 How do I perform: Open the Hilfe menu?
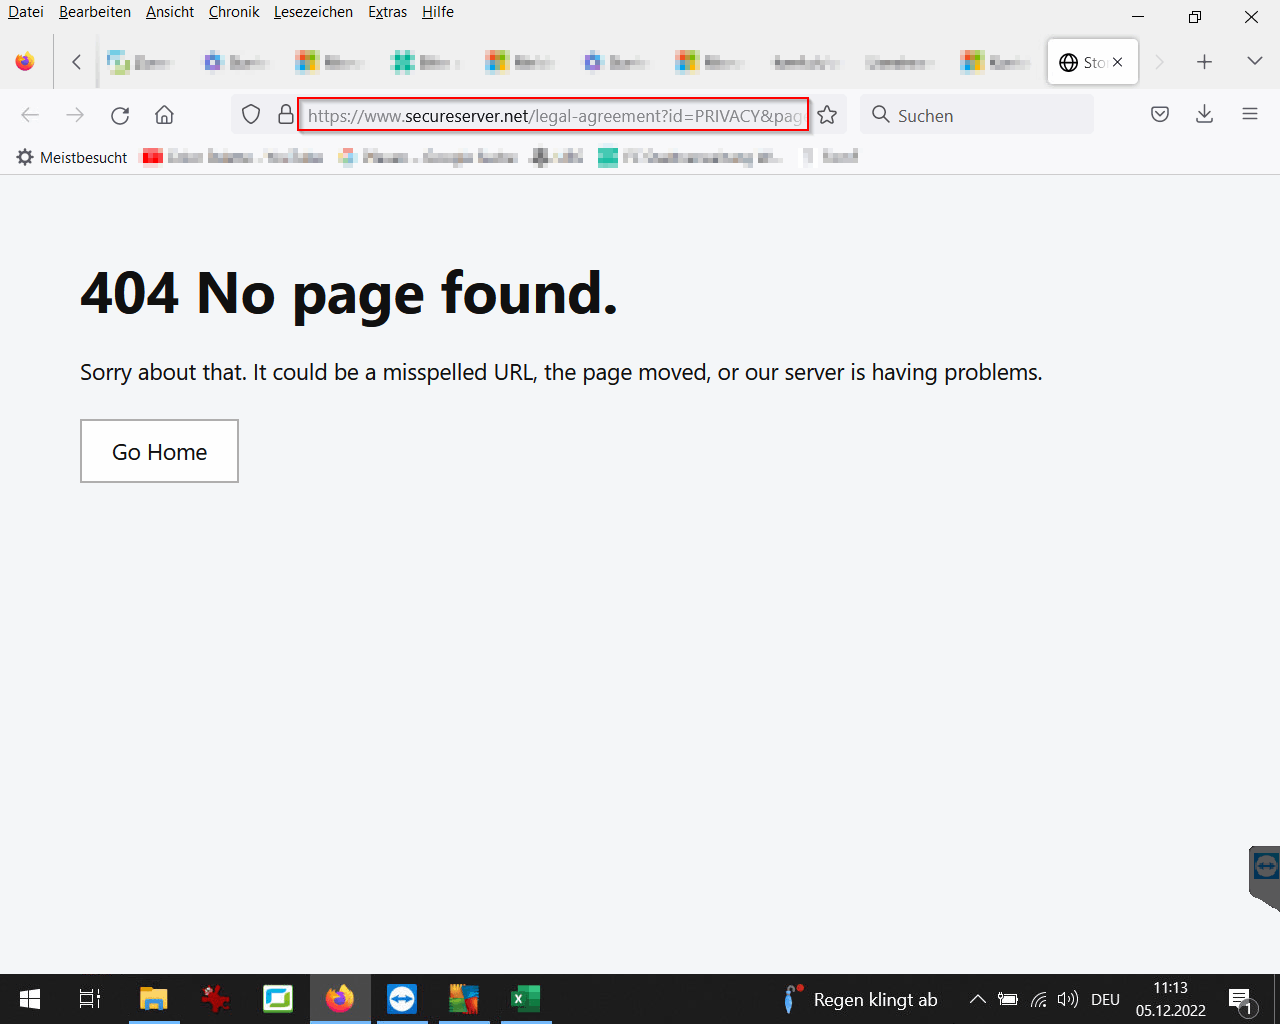coord(438,12)
